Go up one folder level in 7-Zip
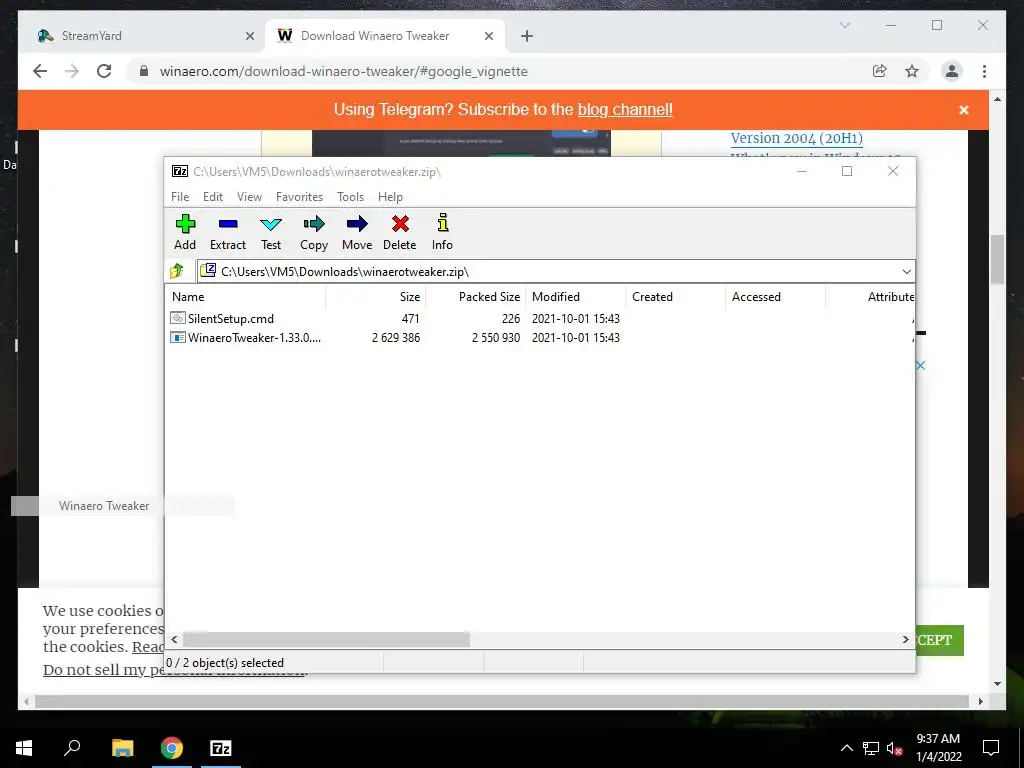Viewport: 1024px width, 768px height. point(177,271)
